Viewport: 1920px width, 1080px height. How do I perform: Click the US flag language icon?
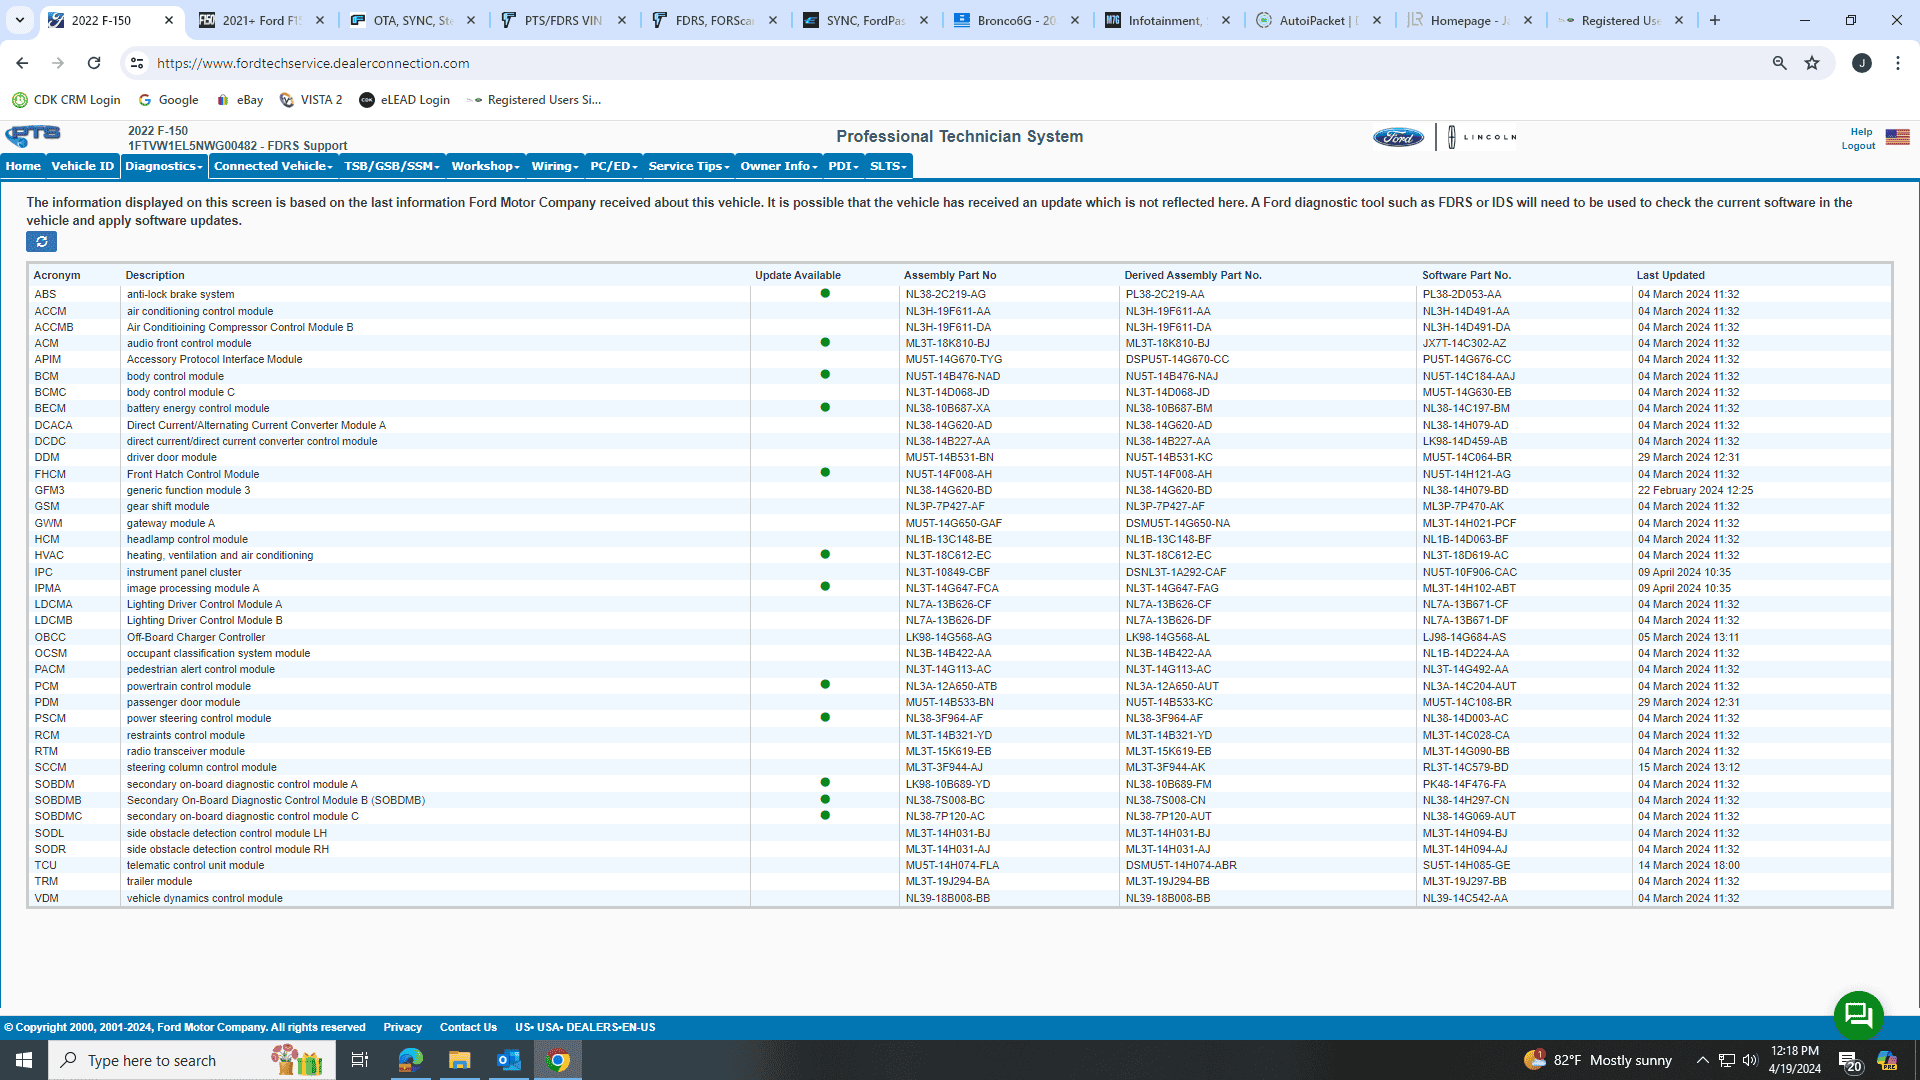click(1897, 137)
